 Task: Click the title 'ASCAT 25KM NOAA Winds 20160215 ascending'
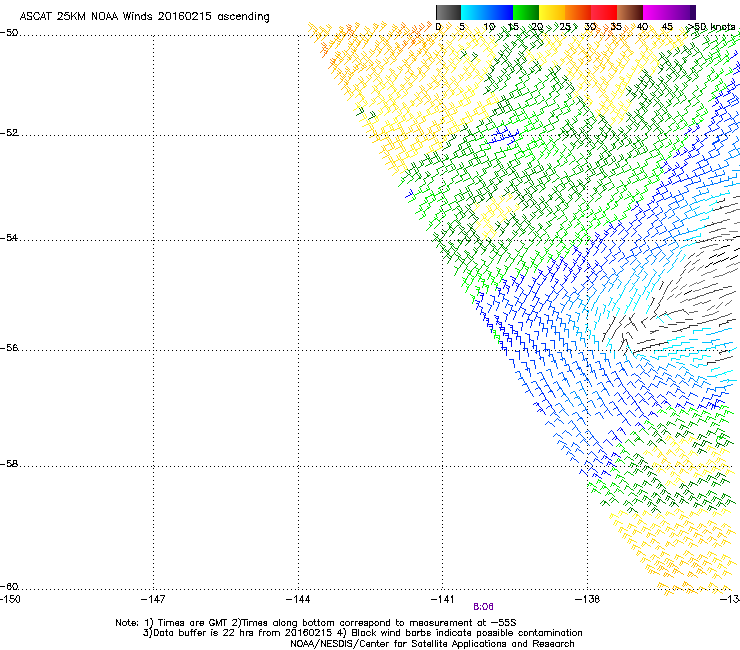click(144, 17)
